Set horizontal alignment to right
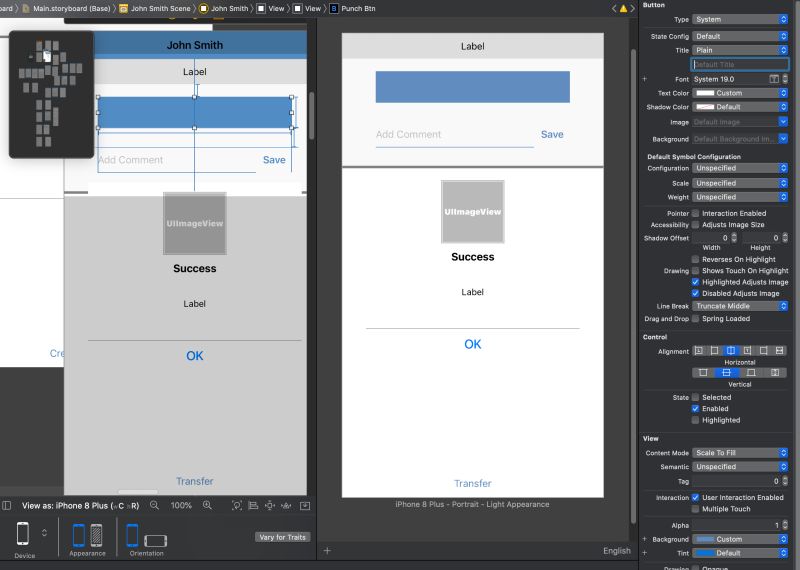This screenshot has width=800, height=570. click(x=763, y=351)
